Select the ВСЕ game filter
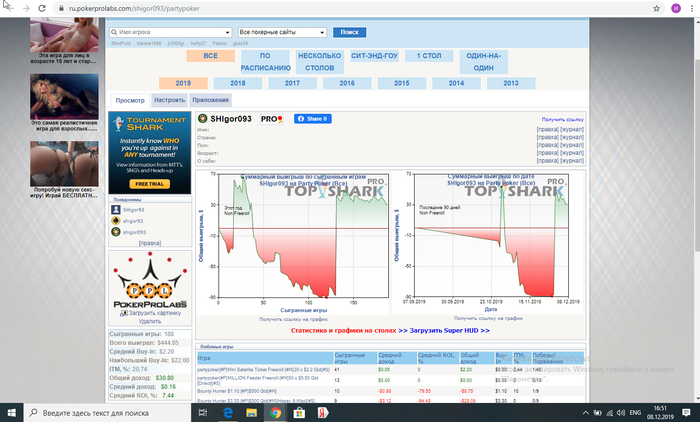The width and height of the screenshot is (700, 422). [211, 56]
